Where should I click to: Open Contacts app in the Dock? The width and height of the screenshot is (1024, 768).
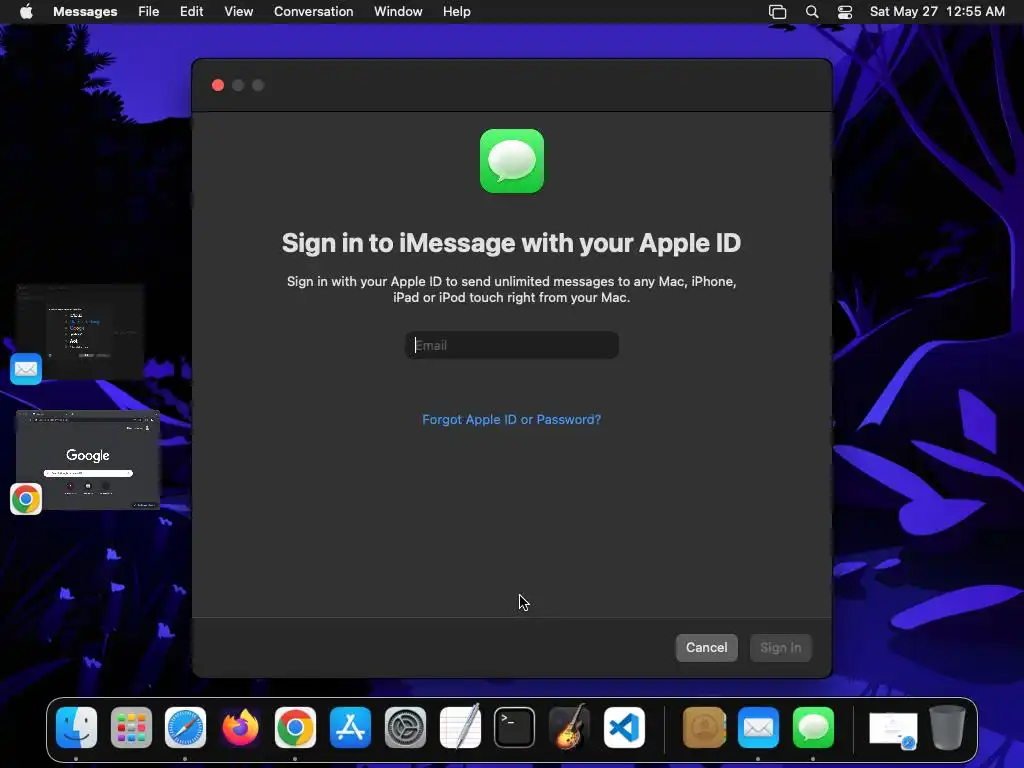pos(704,728)
